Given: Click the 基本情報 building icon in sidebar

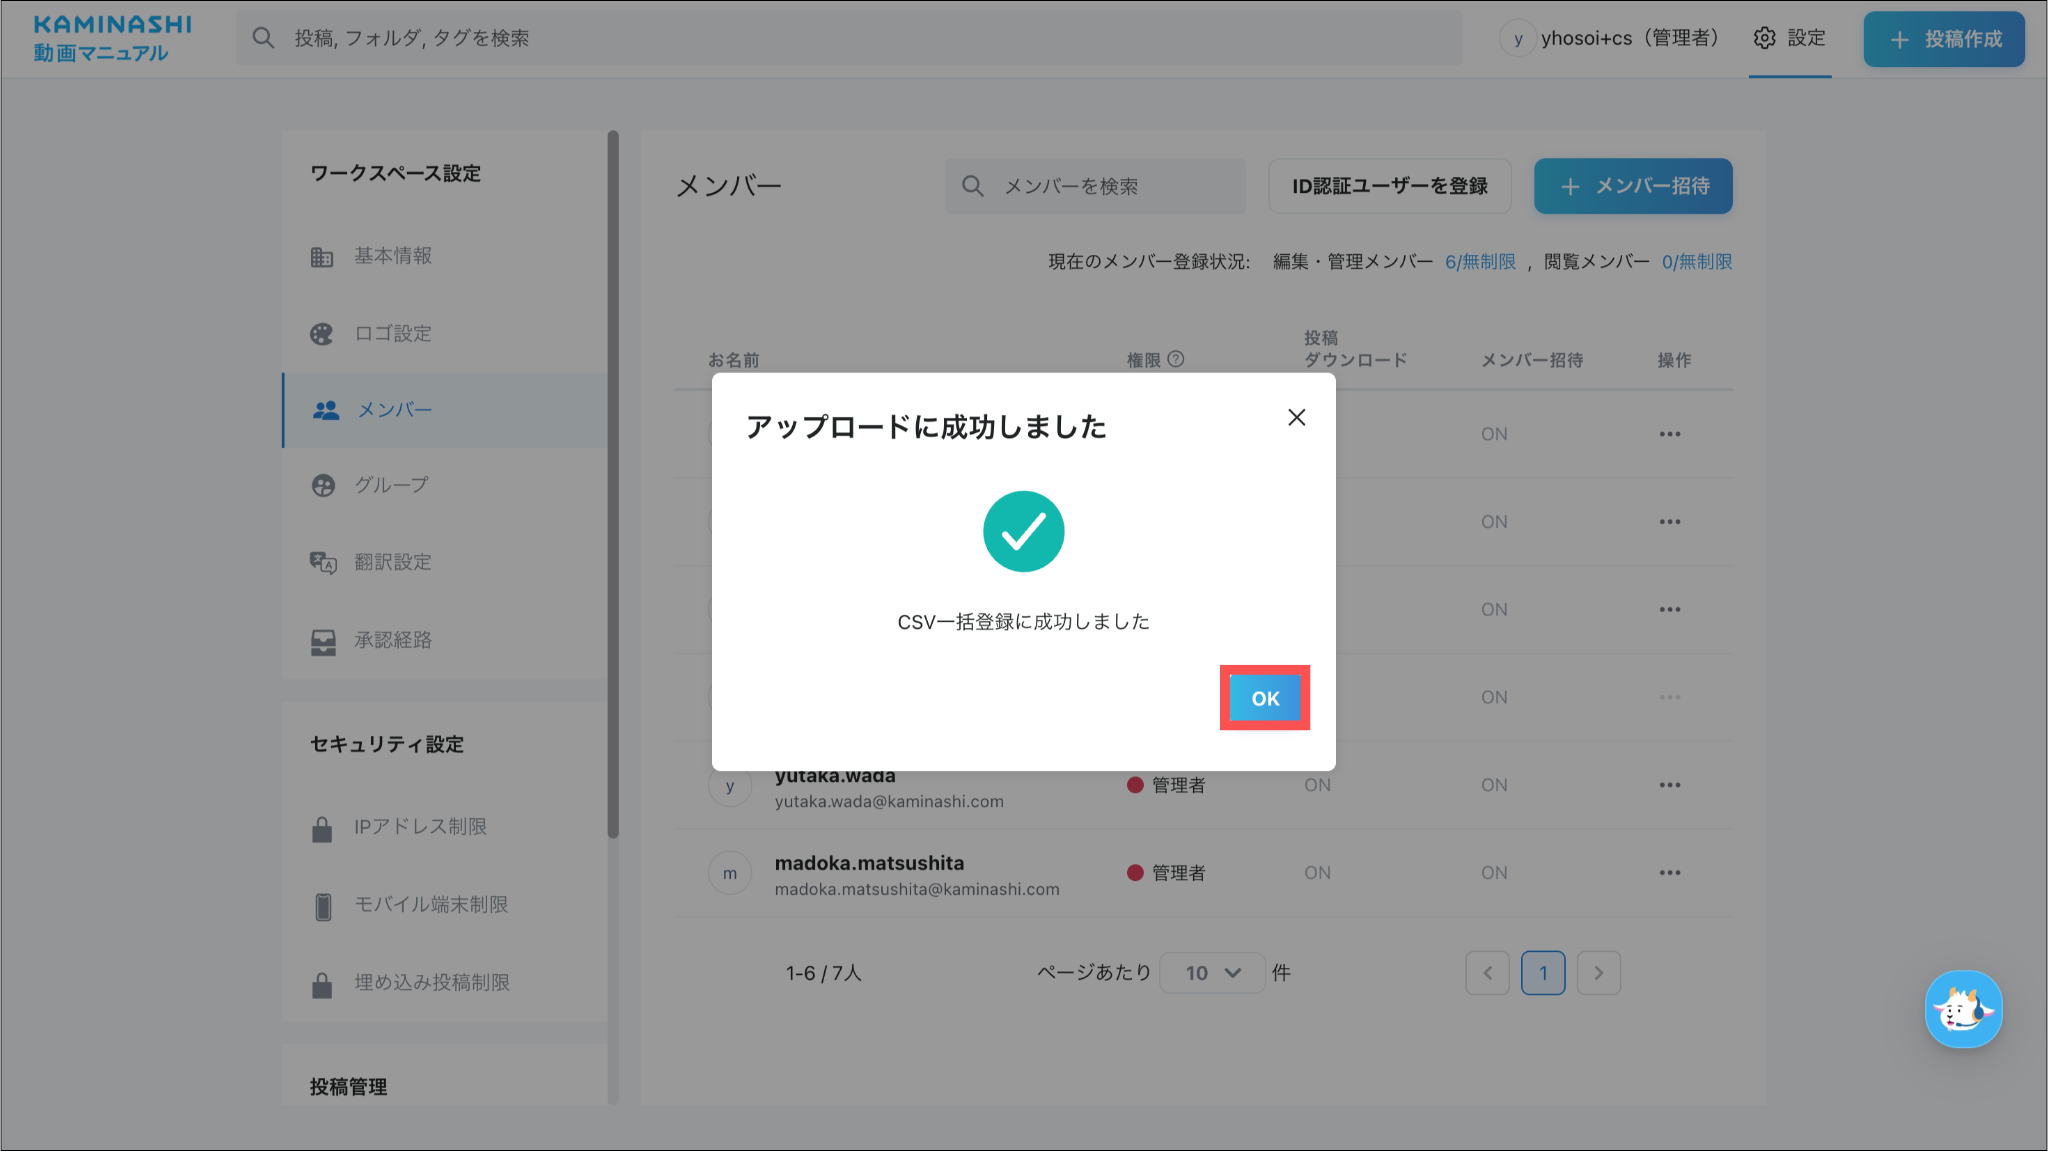Looking at the screenshot, I should (x=321, y=257).
